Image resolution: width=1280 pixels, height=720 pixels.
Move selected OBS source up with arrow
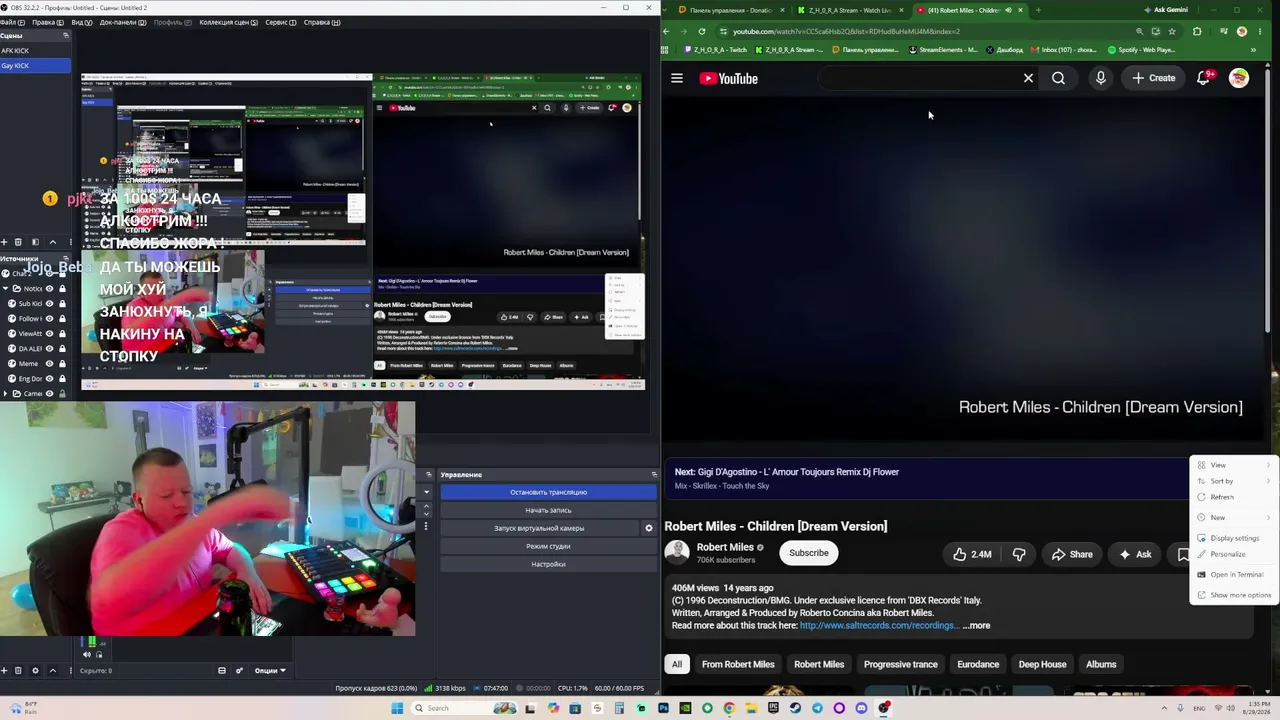coord(53,670)
